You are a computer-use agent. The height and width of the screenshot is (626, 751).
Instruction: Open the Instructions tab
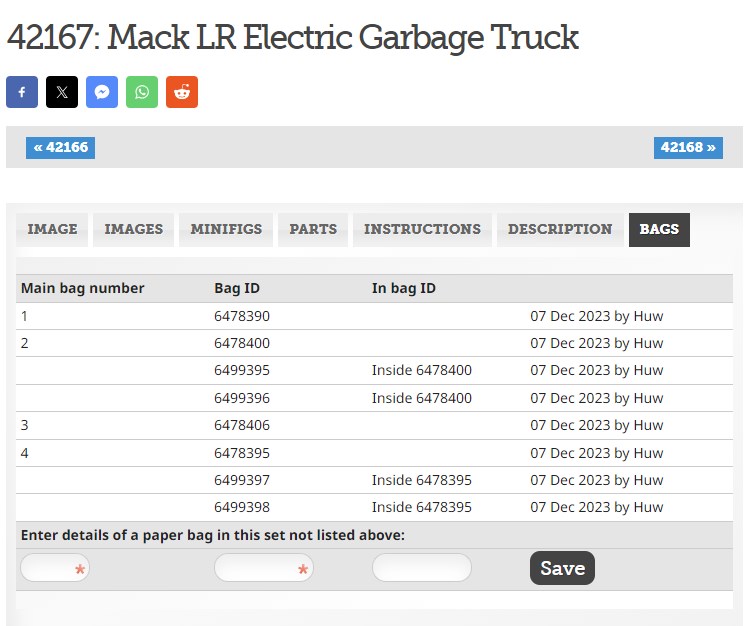[x=422, y=229]
